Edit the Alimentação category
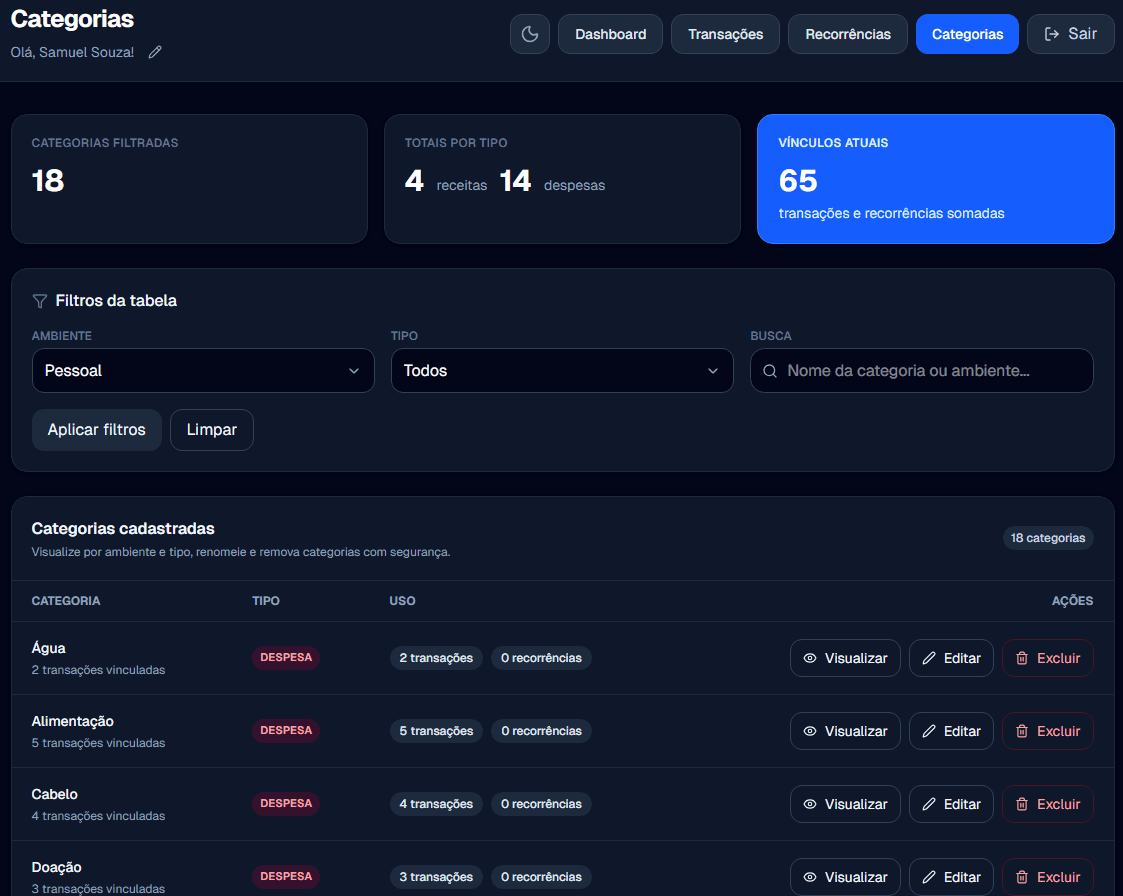 [x=951, y=731]
